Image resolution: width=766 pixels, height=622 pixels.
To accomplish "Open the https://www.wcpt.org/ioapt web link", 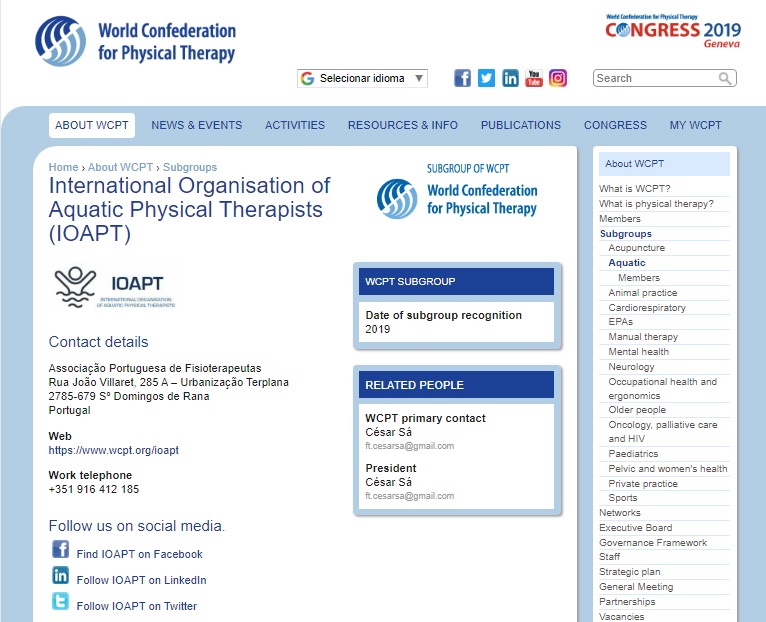I will point(114,450).
